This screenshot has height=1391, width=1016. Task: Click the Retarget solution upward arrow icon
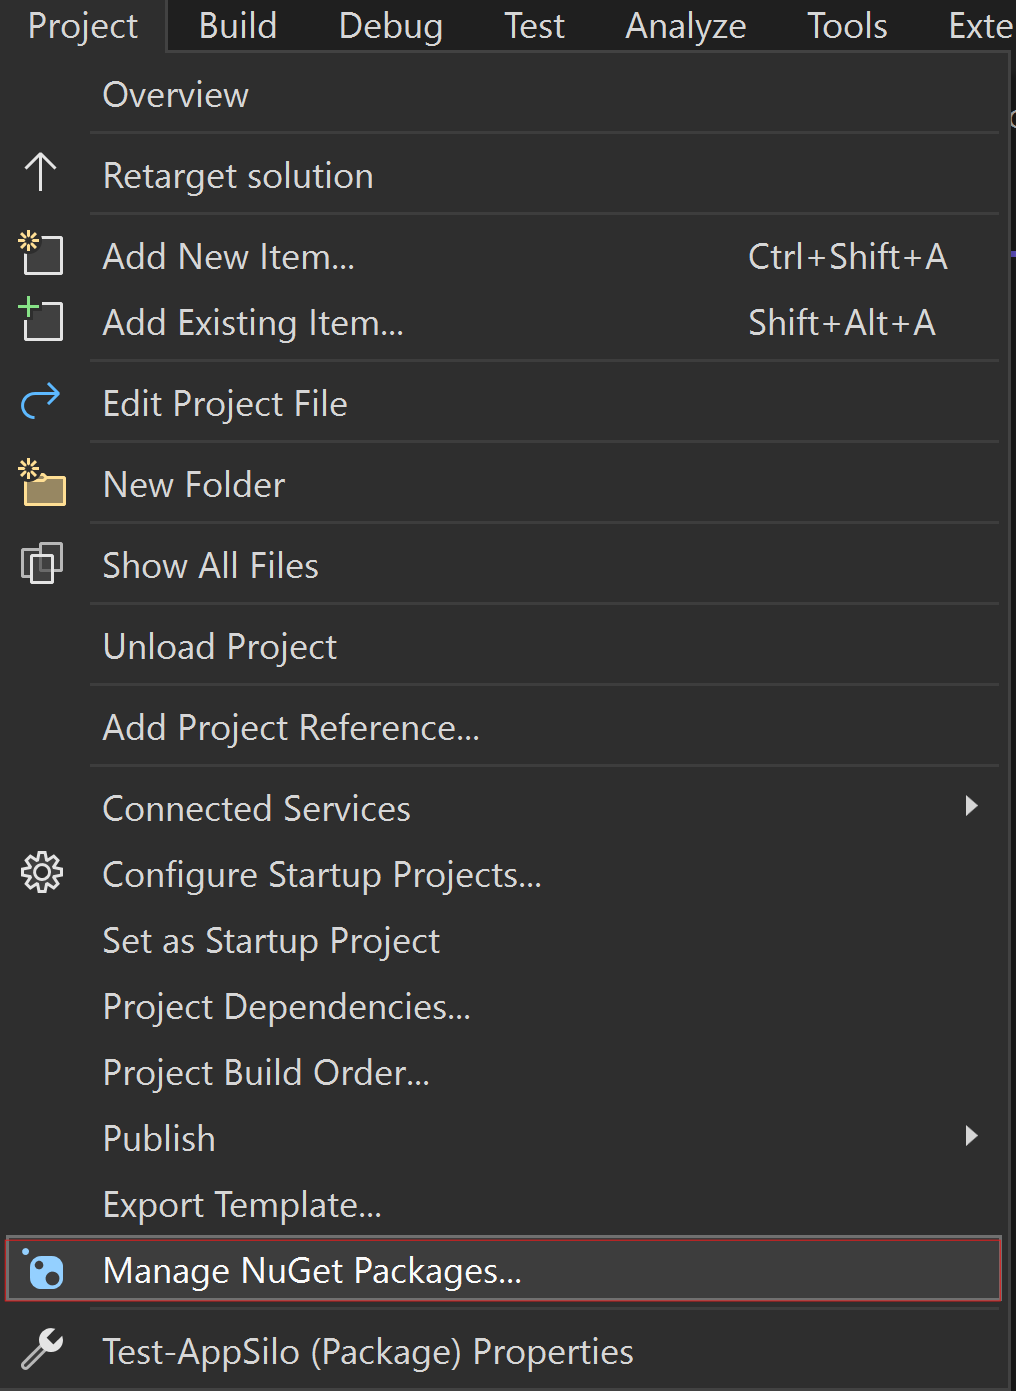41,173
